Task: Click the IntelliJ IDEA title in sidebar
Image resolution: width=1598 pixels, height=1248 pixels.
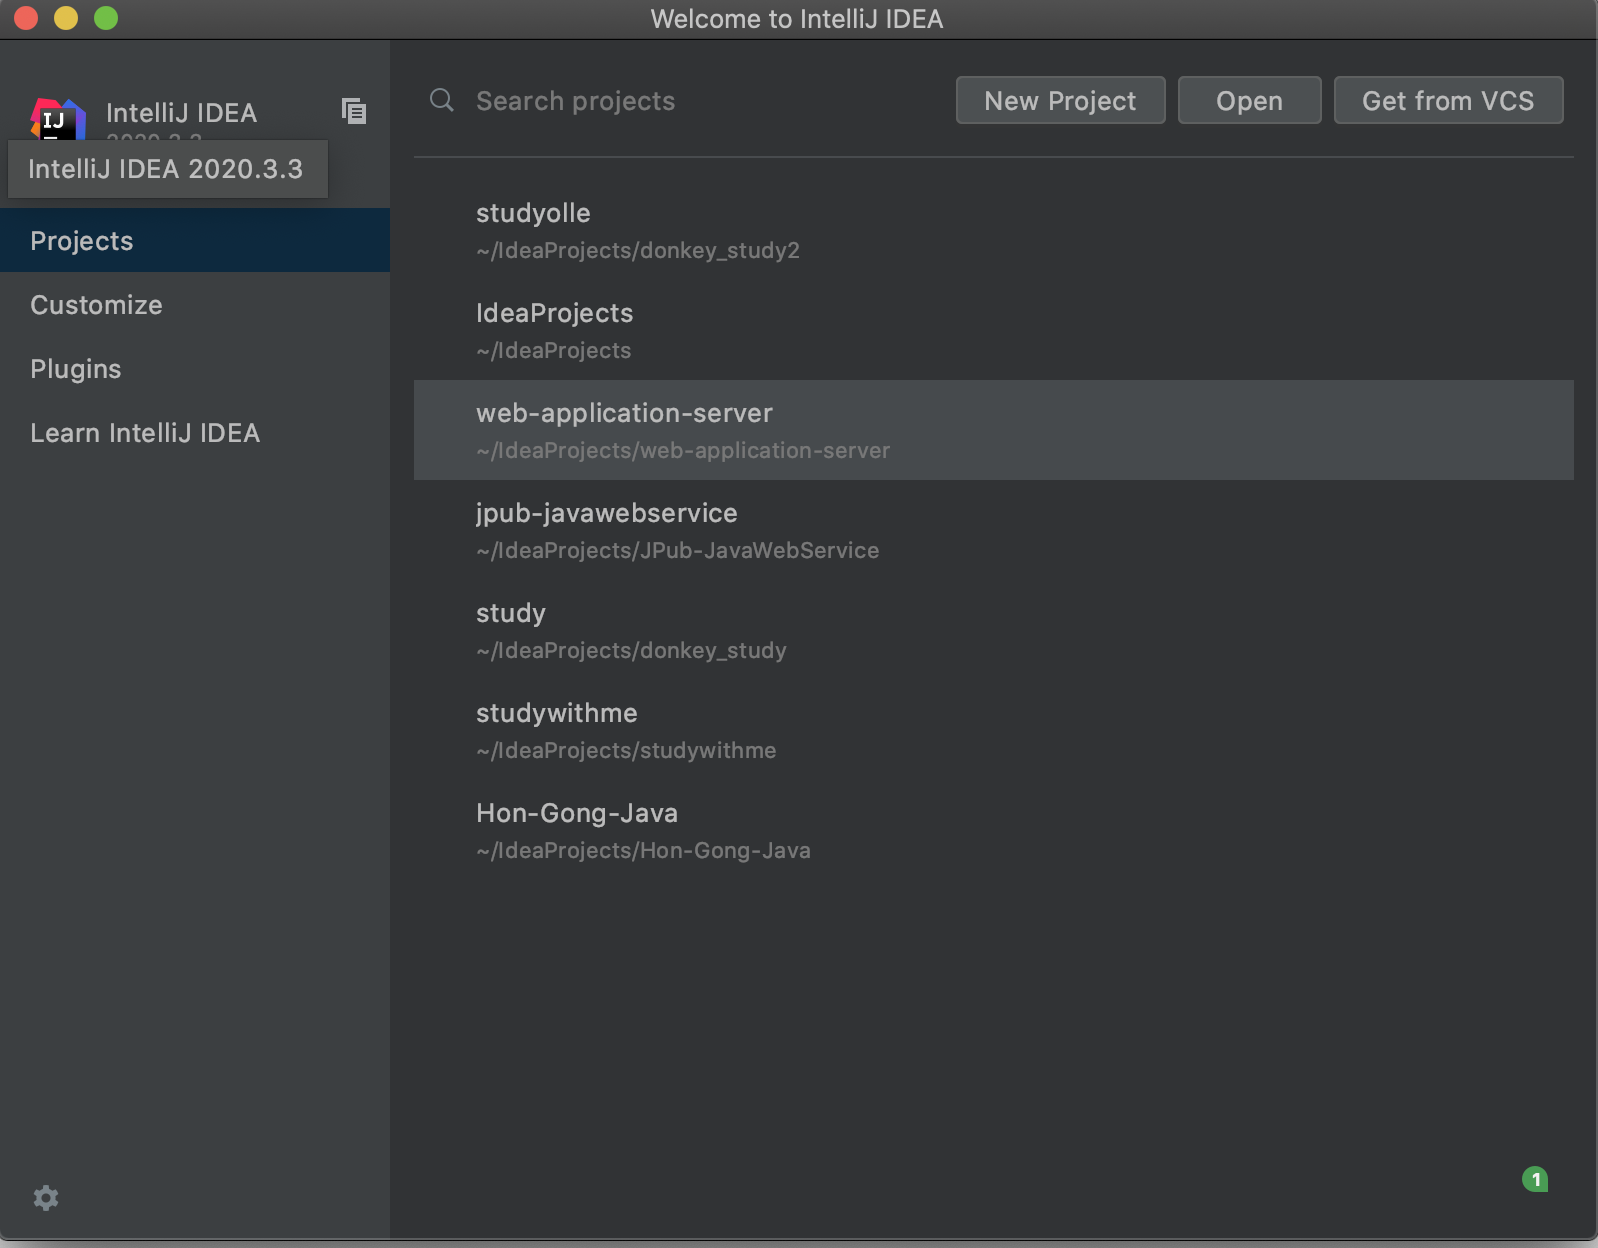Action: [182, 113]
